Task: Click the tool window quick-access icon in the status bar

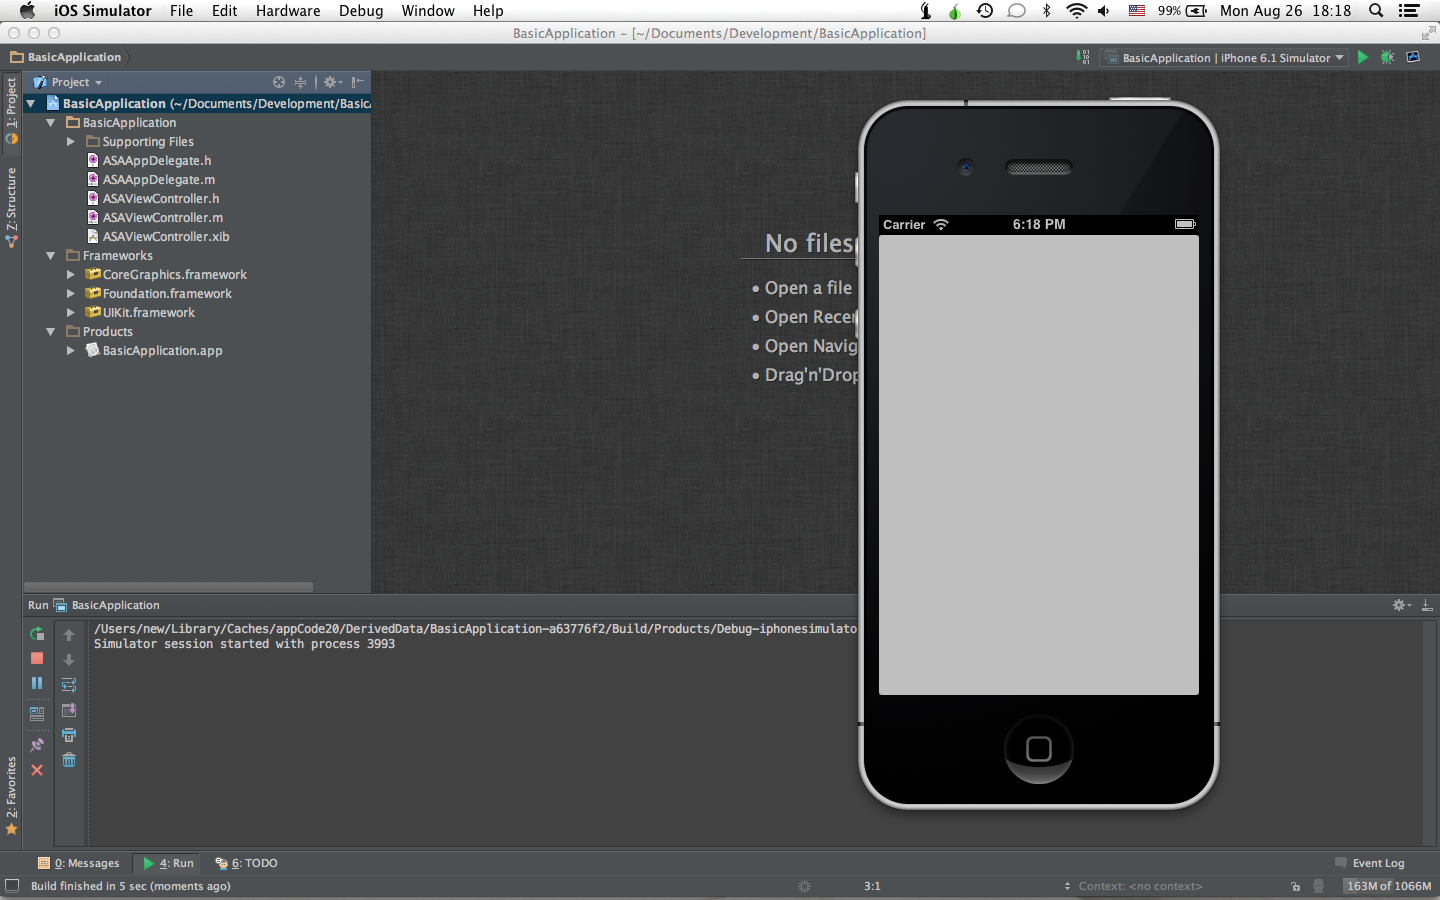Action: pos(12,886)
